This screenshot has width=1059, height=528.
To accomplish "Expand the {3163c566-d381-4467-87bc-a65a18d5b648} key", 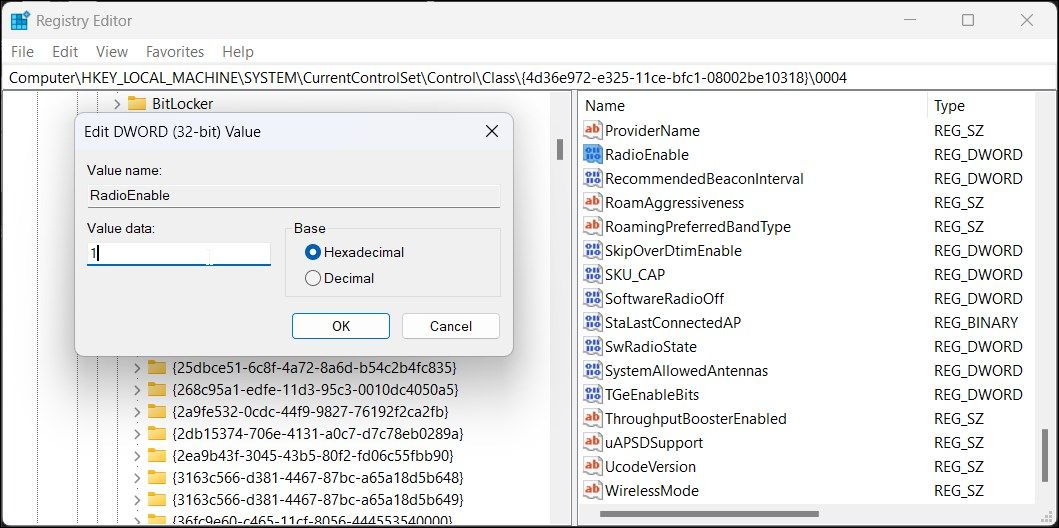I will 136,478.
